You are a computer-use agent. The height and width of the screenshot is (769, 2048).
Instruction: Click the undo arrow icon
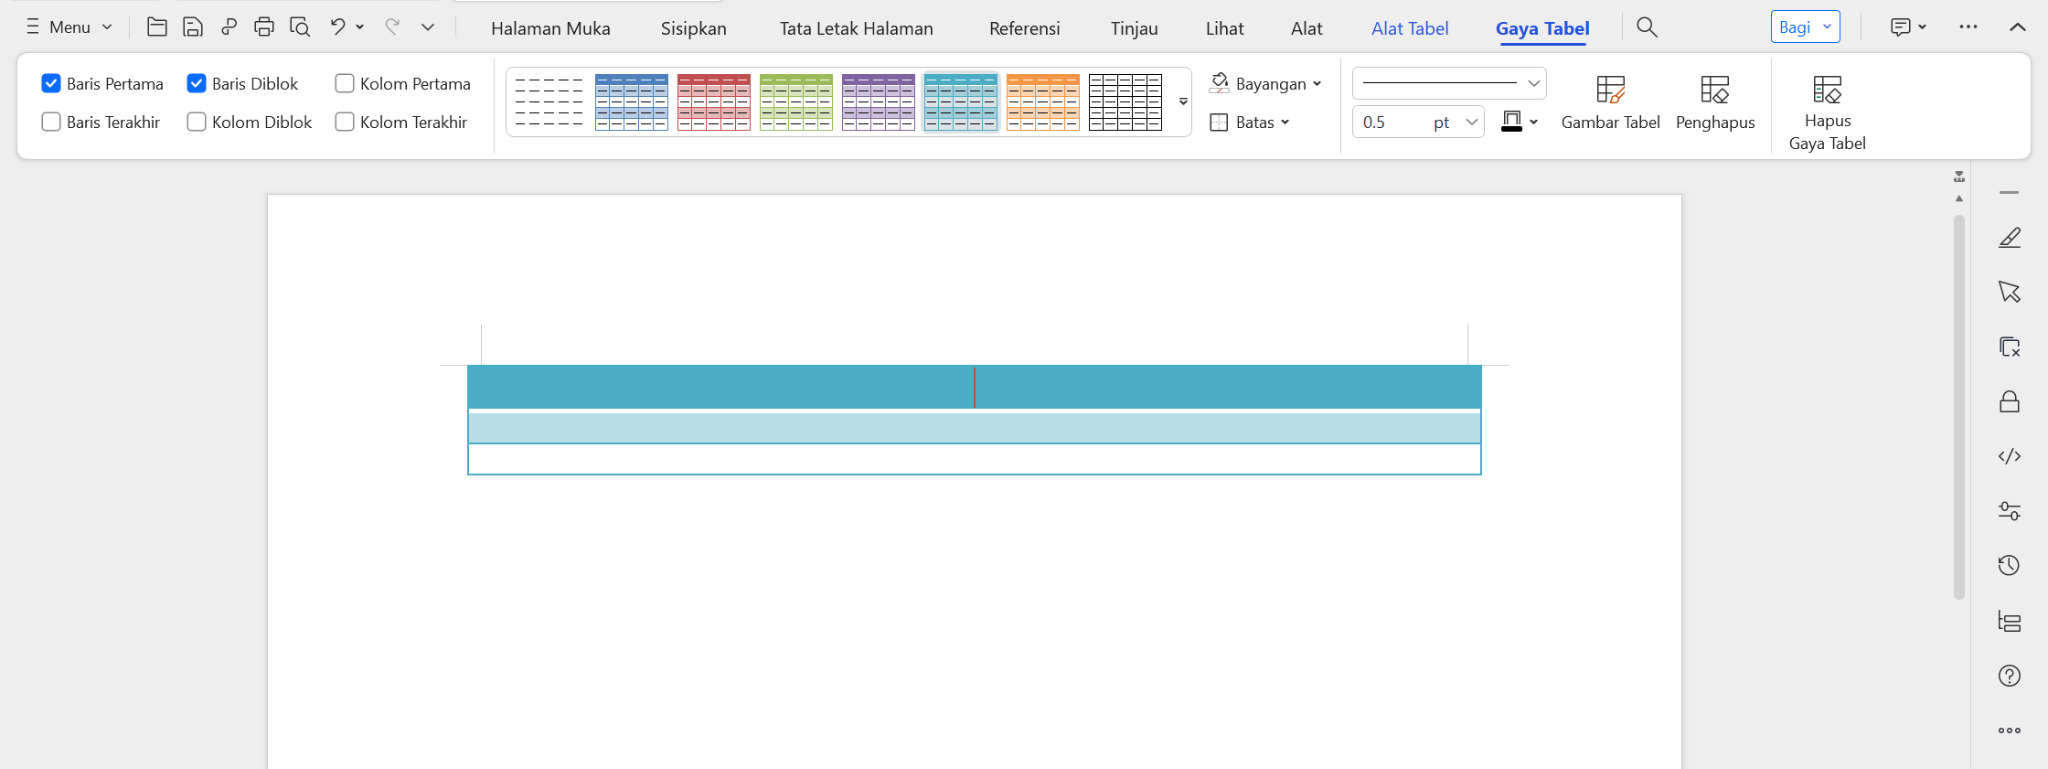[x=338, y=27]
